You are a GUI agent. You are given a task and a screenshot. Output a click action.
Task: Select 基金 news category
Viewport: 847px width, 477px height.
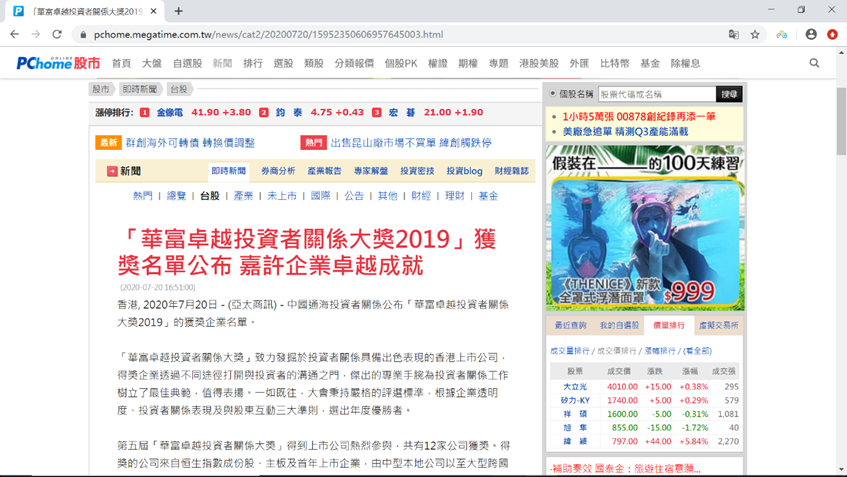coord(488,196)
